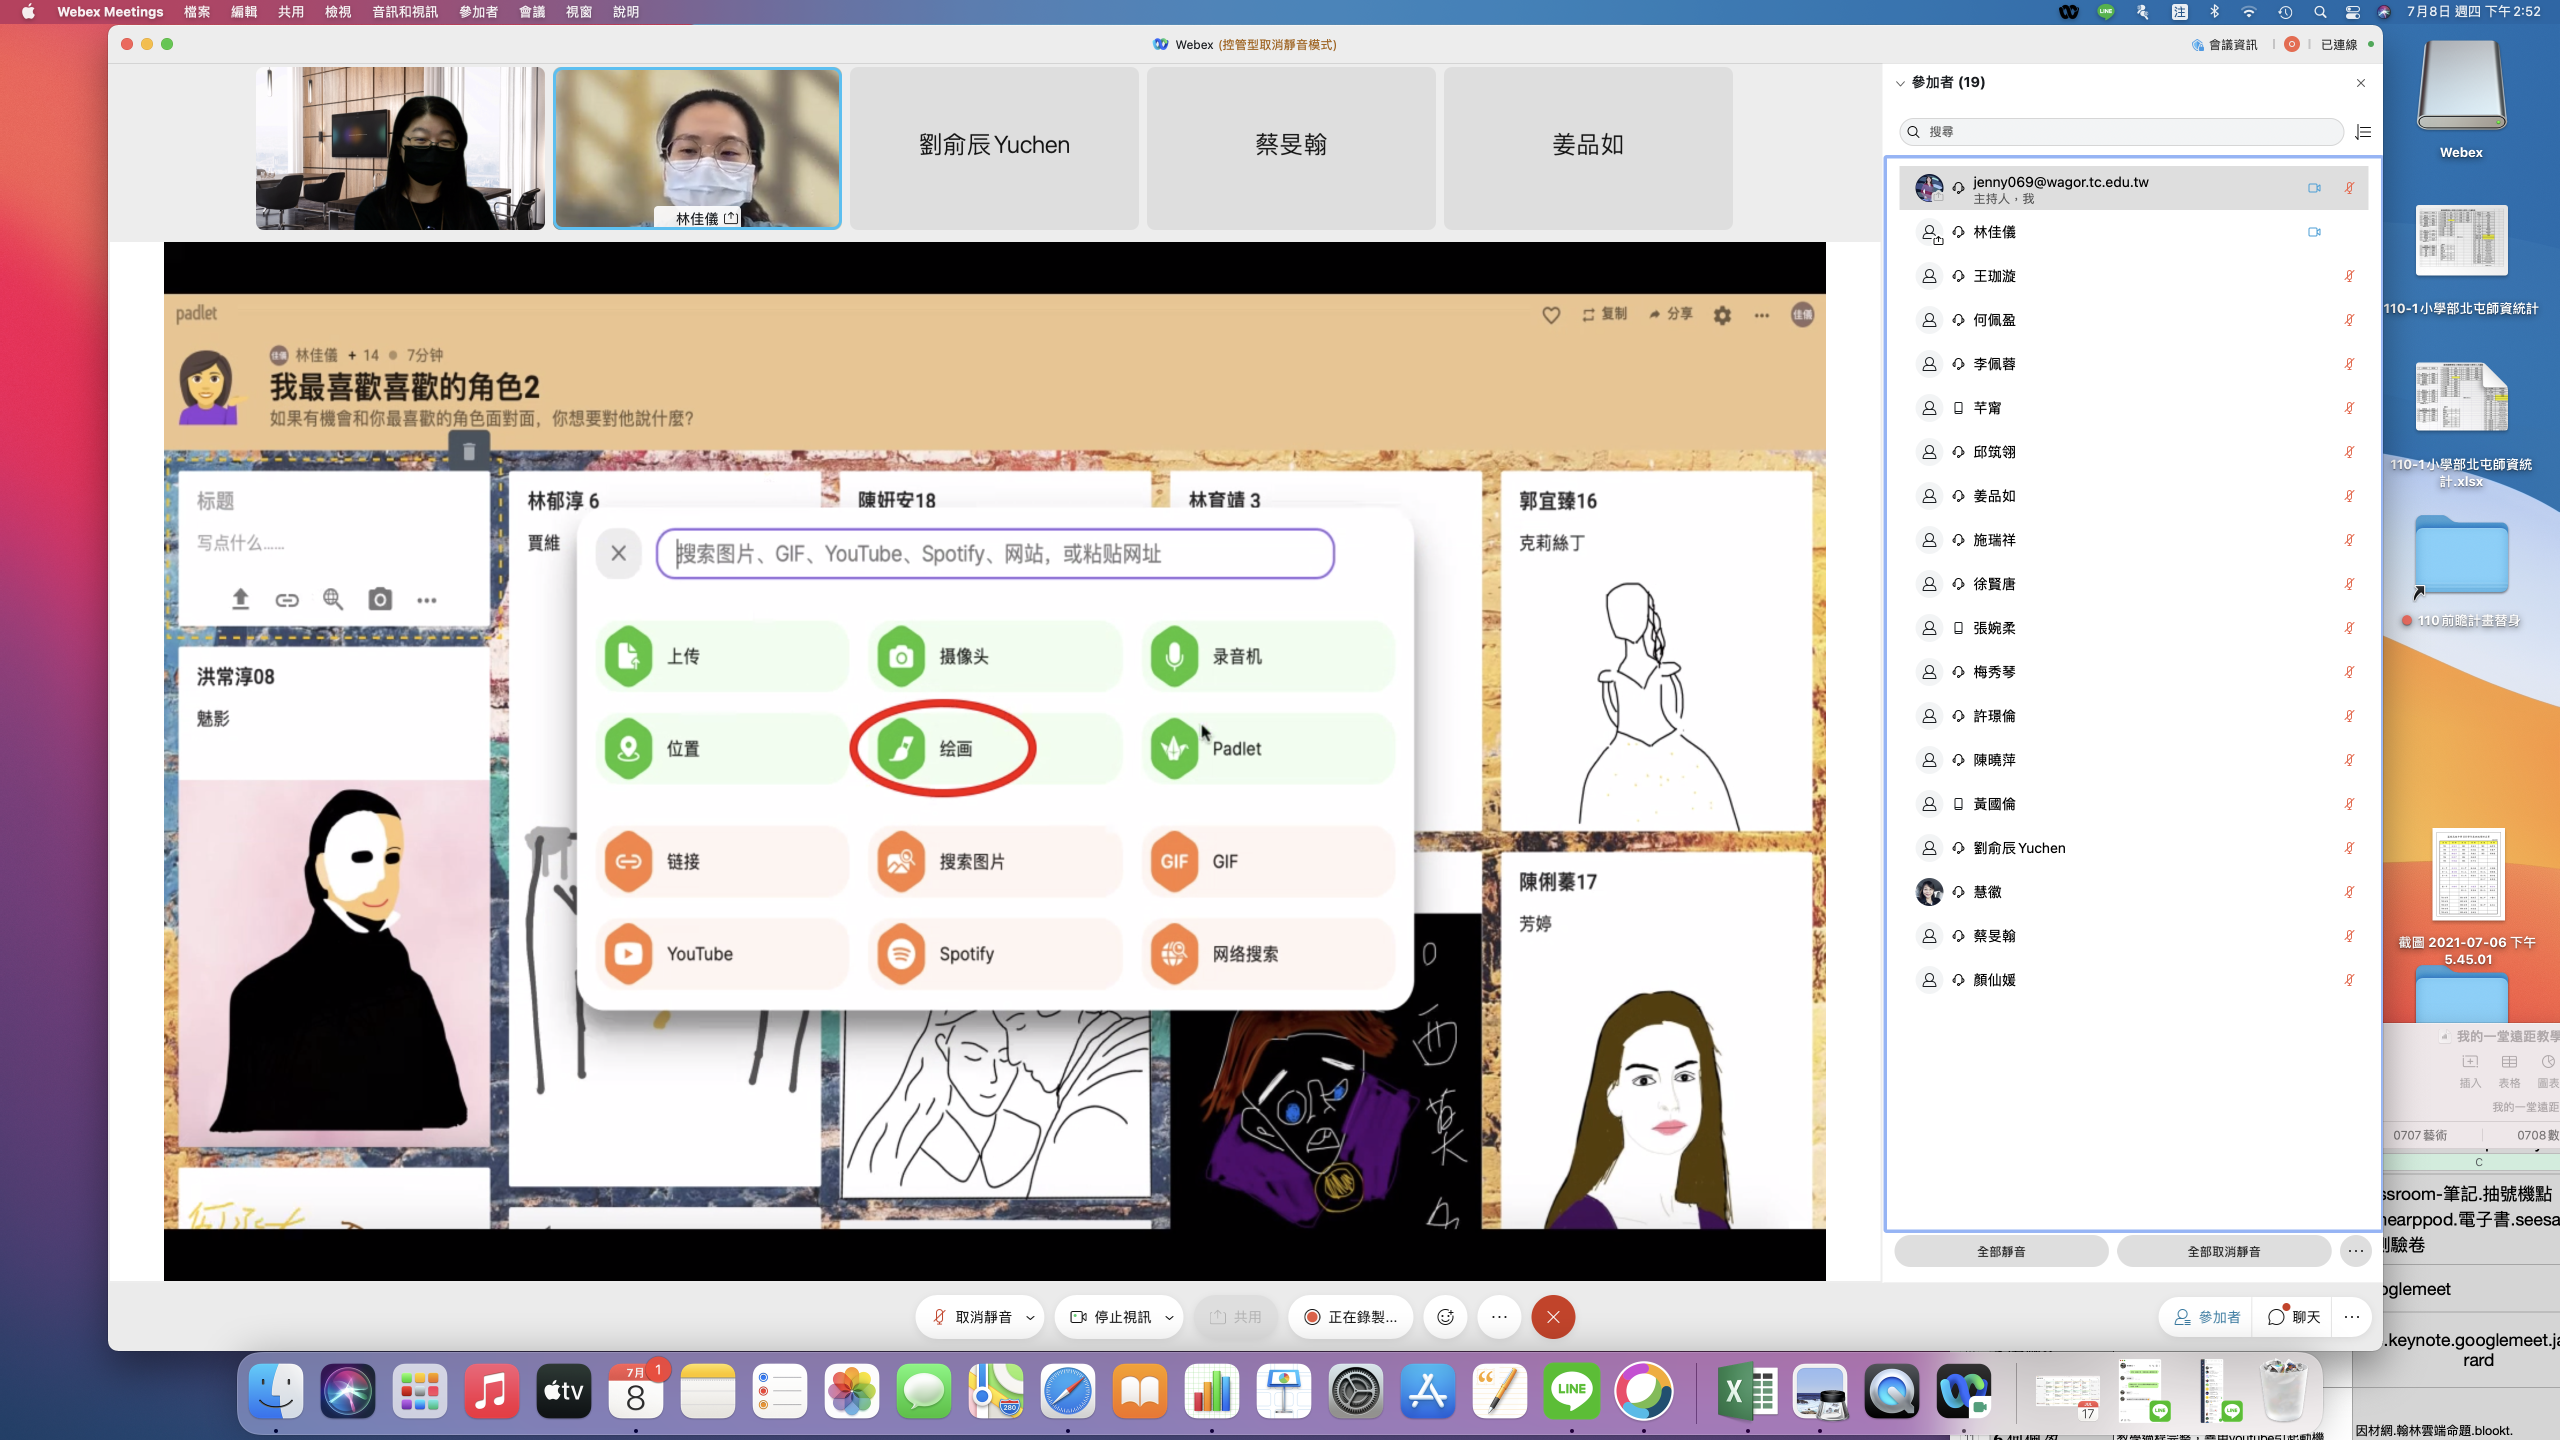Click the 全部取消靜音 button
The height and width of the screenshot is (1440, 2560).
[x=2224, y=1251]
